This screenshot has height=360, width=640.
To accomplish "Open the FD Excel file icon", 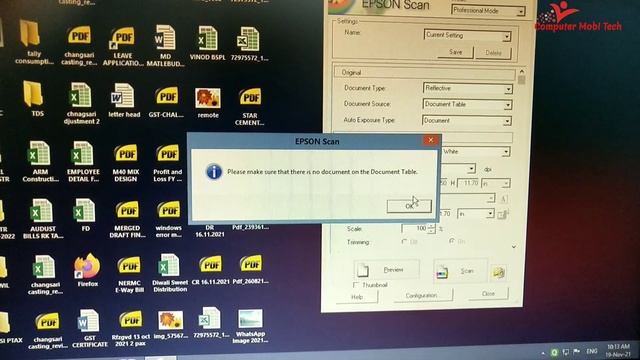I will click(x=85, y=215).
